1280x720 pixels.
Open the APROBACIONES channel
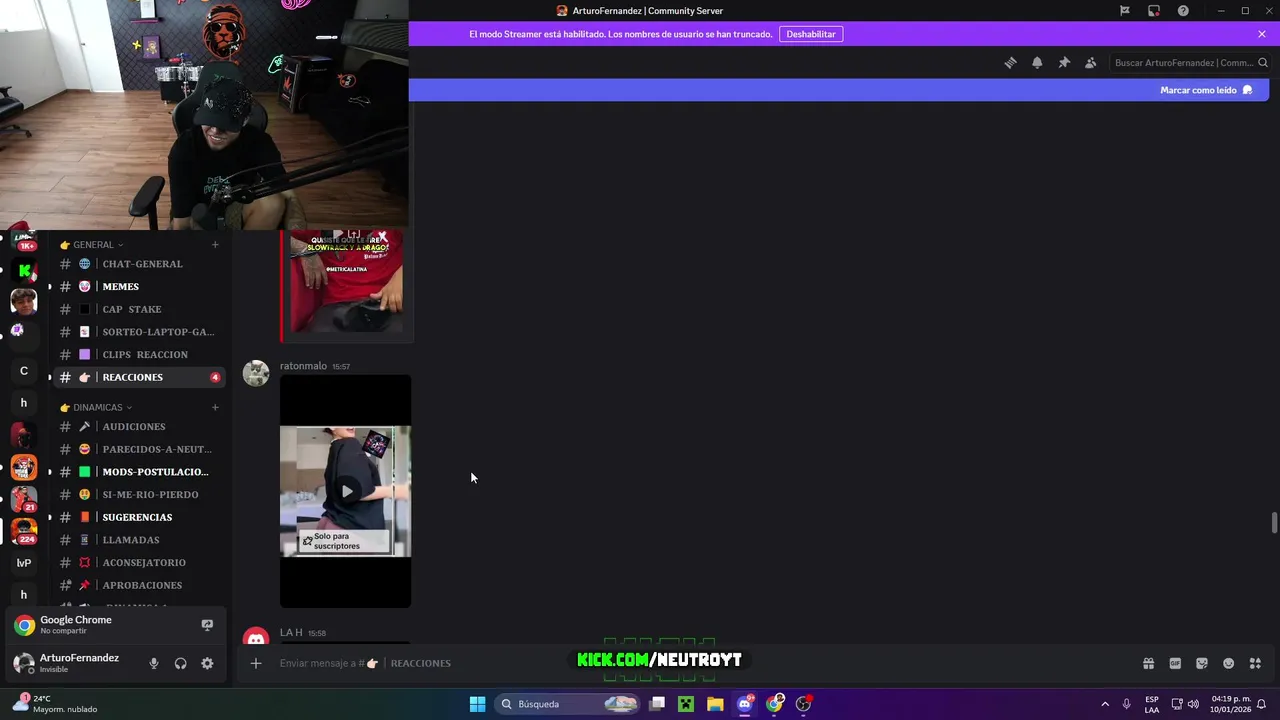pyautogui.click(x=139, y=586)
